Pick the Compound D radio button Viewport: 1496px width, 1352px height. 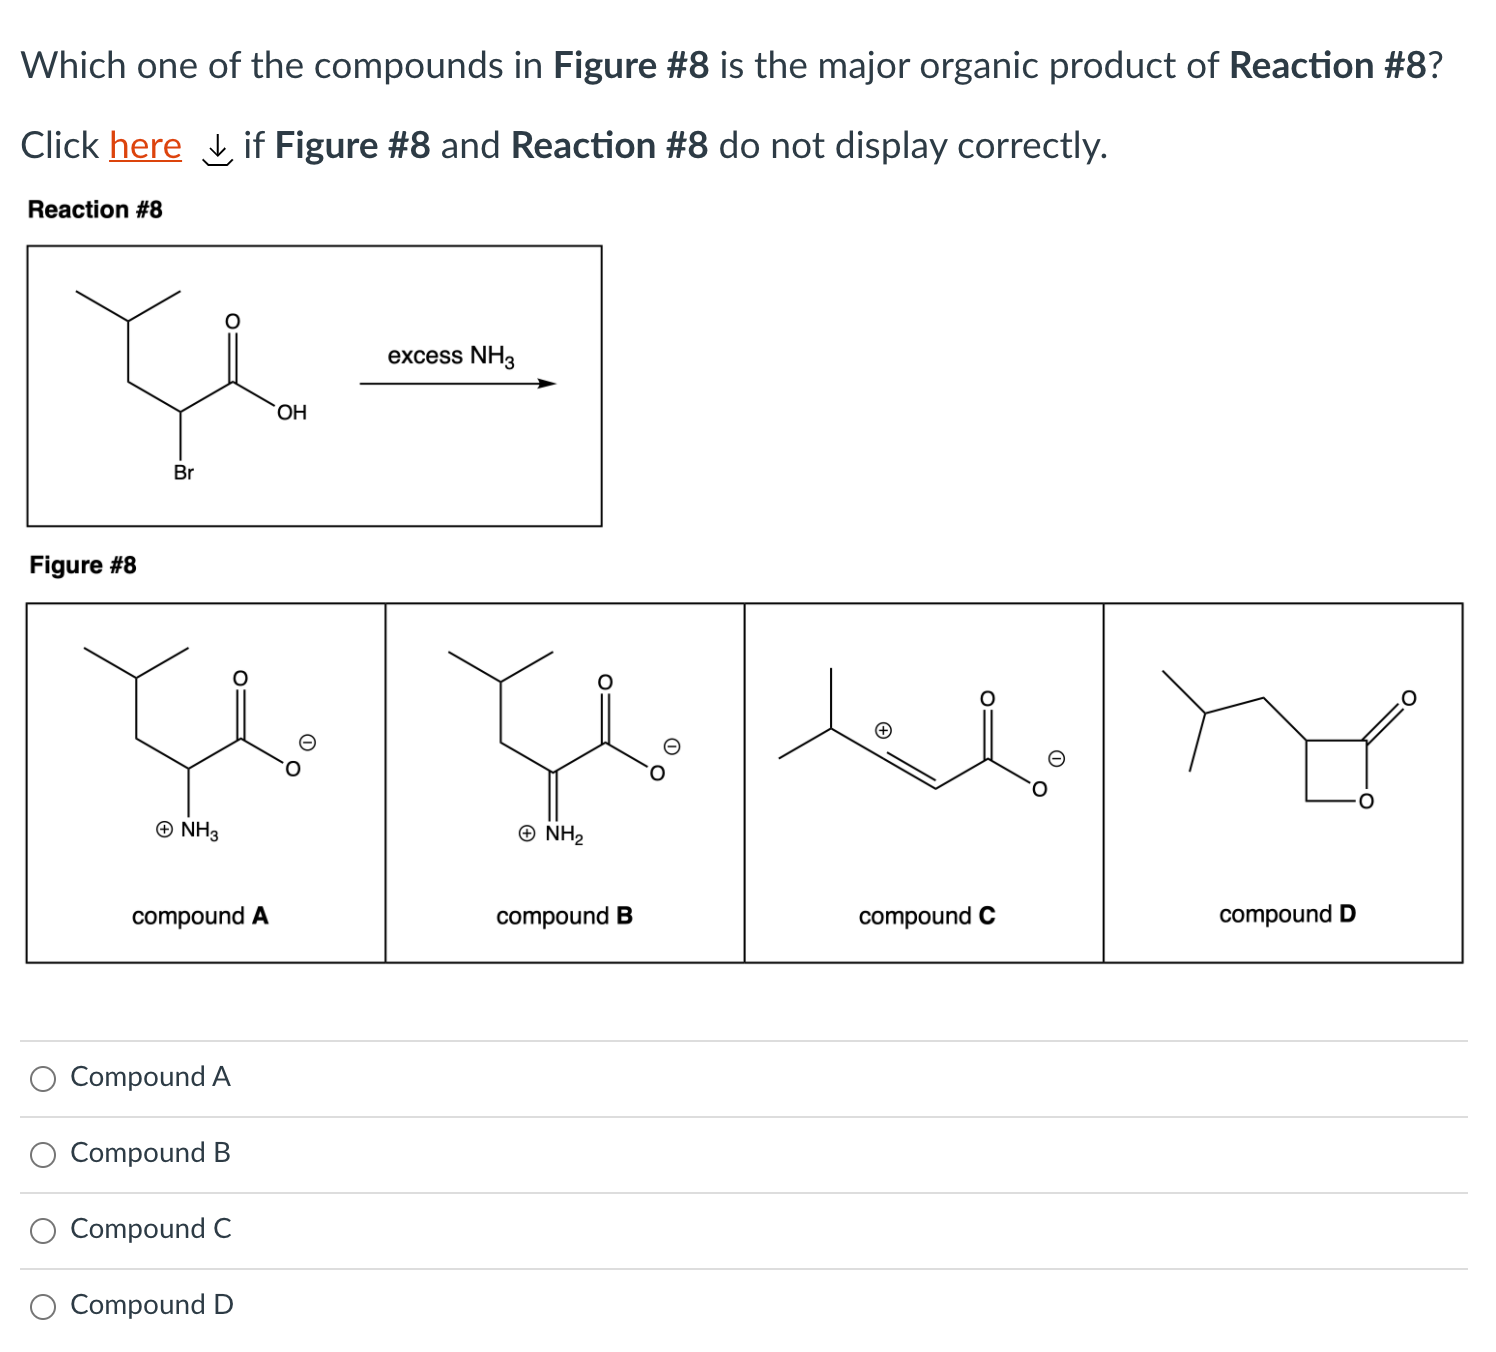[43, 1307]
